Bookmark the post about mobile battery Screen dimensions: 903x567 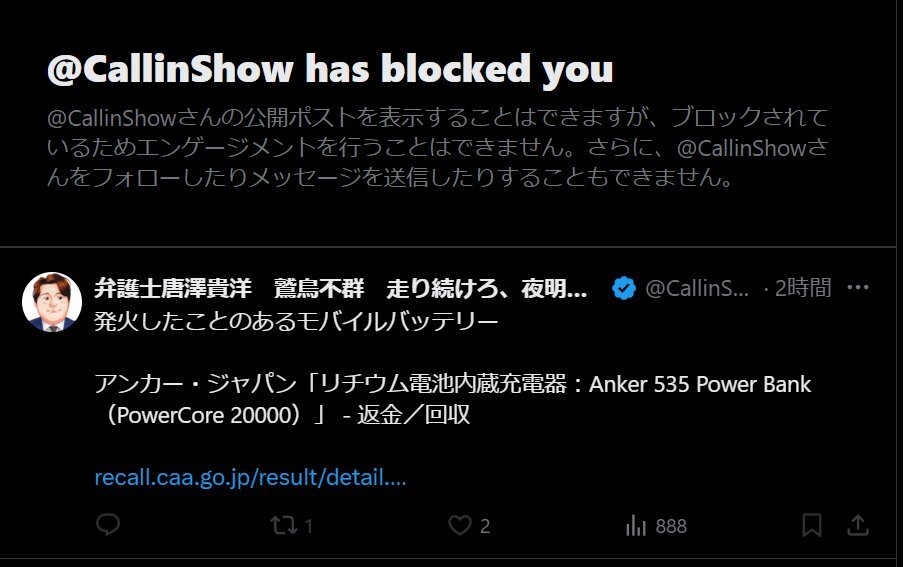tap(812, 525)
